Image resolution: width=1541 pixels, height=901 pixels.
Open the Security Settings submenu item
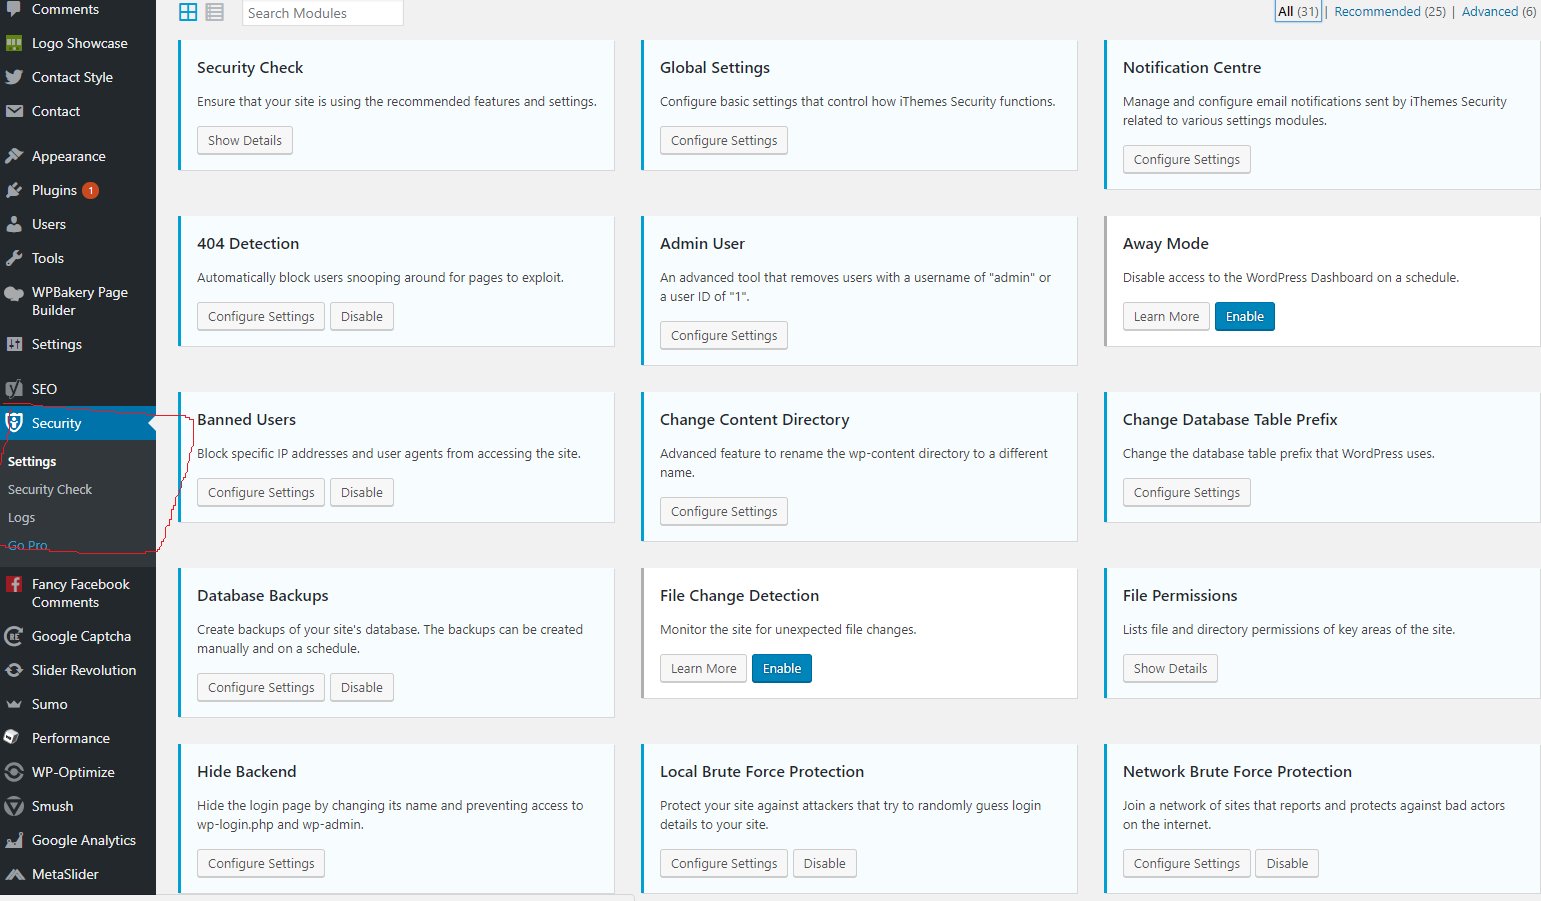tap(32, 462)
